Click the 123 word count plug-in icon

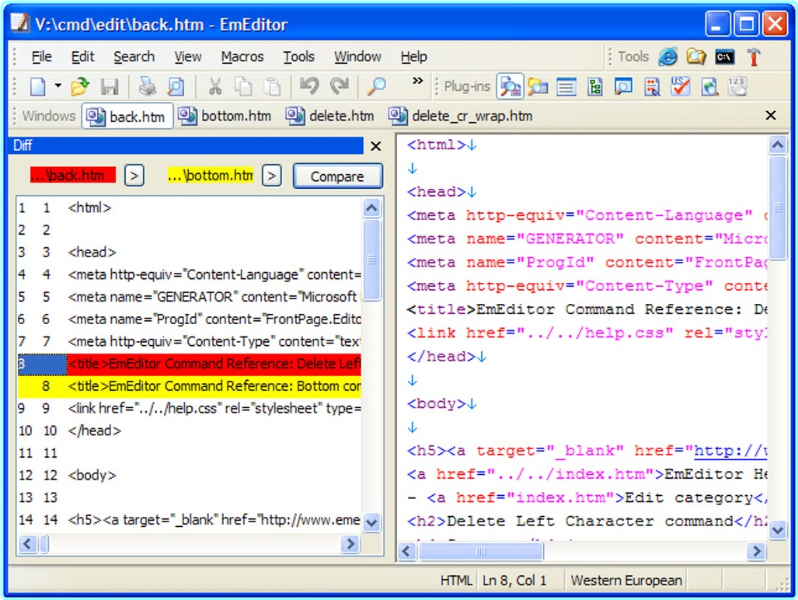[737, 87]
